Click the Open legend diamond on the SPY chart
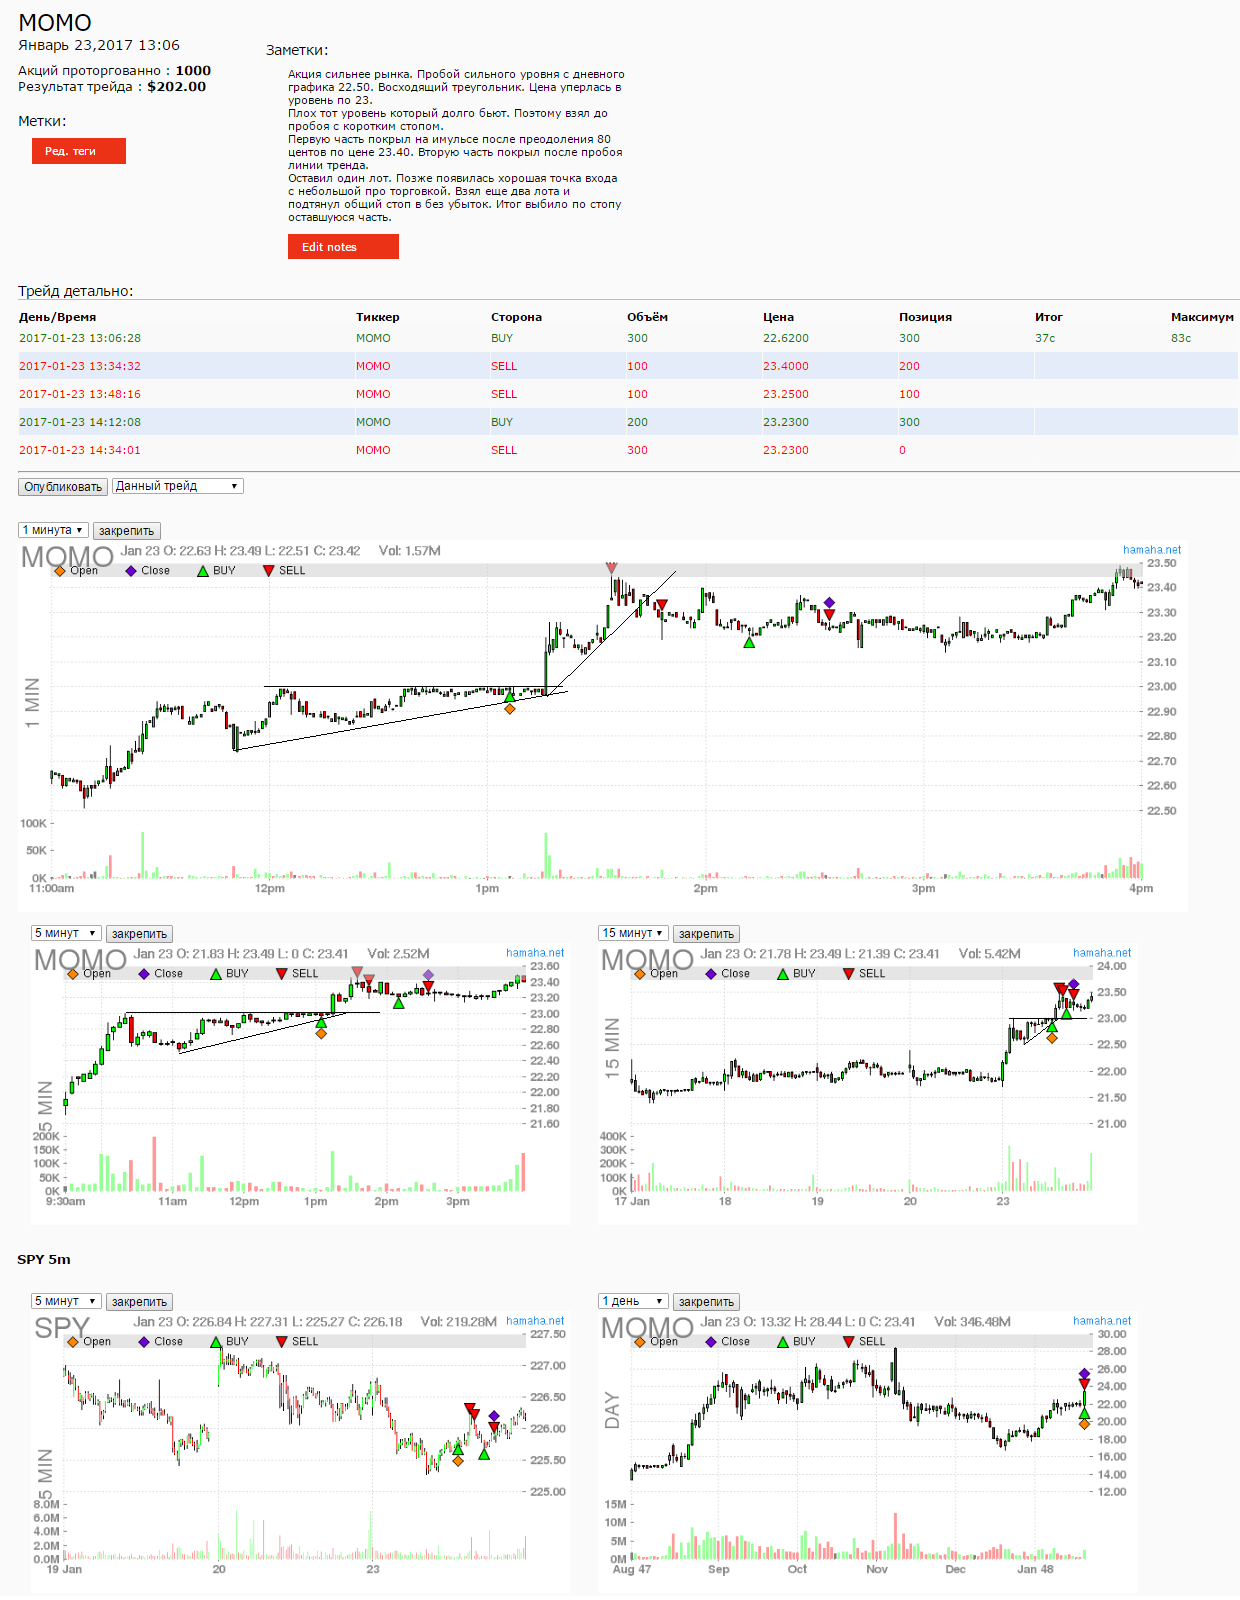 [73, 1342]
